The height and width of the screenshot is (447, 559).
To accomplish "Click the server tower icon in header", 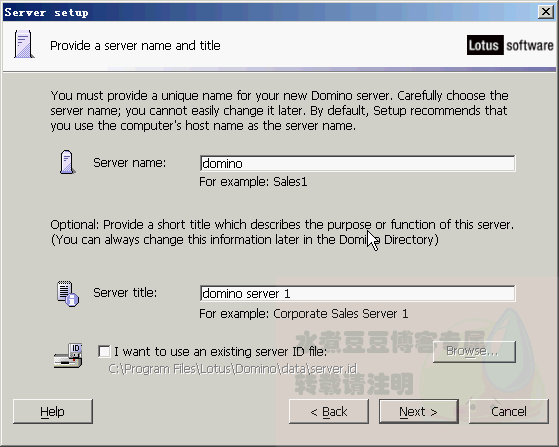I will [x=24, y=45].
